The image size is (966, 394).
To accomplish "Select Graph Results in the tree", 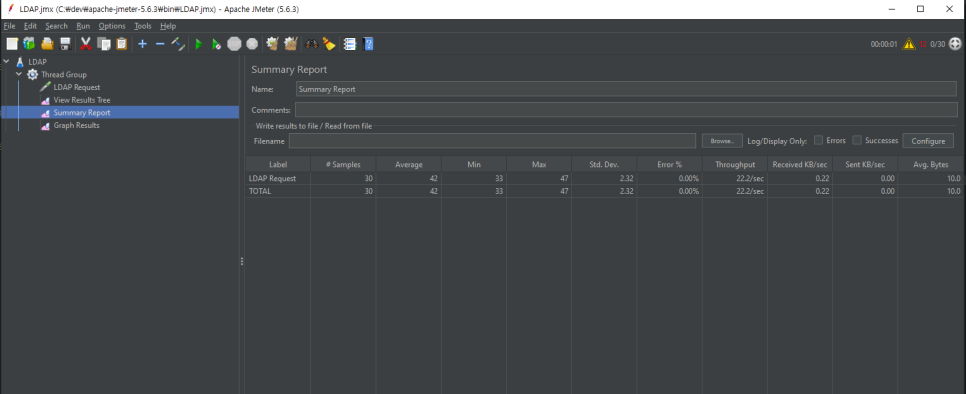I will (x=76, y=125).
